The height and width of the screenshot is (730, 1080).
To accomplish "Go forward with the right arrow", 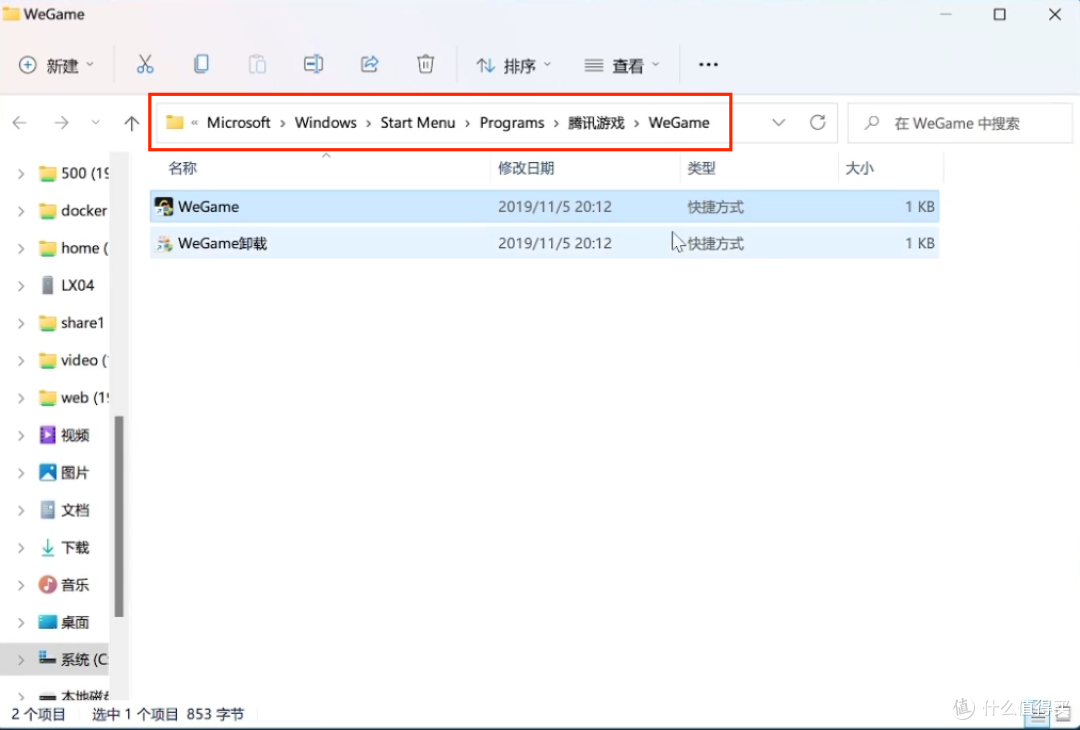I will [x=61, y=123].
